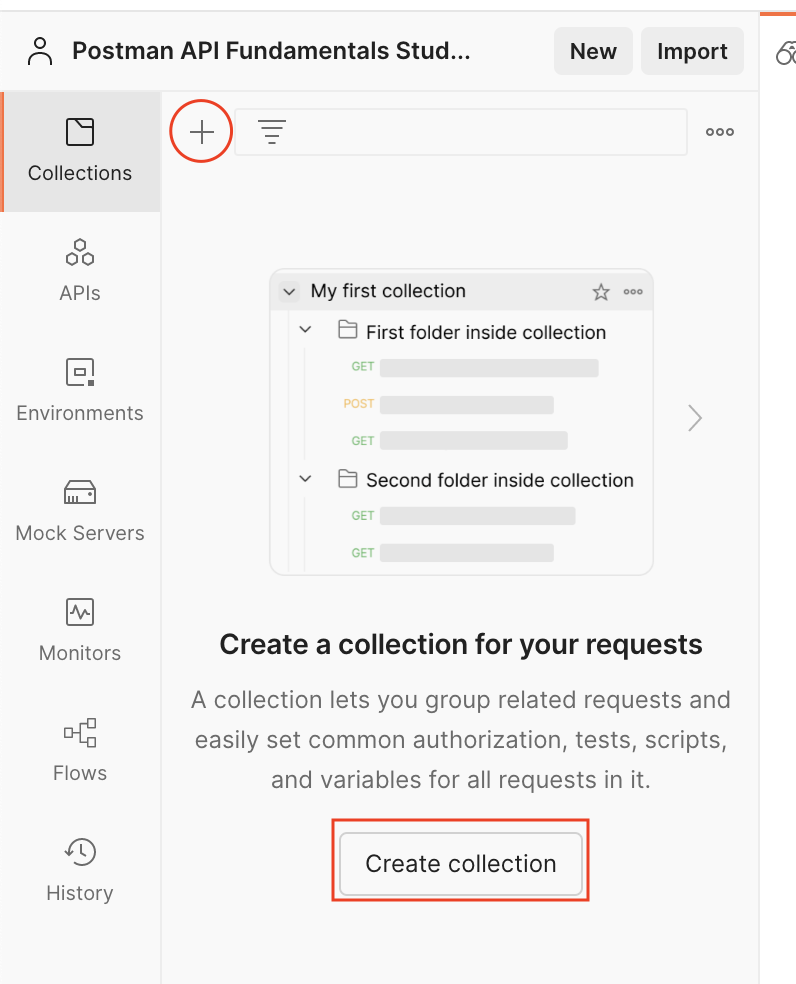
Task: Click the Import button
Action: [x=692, y=52]
